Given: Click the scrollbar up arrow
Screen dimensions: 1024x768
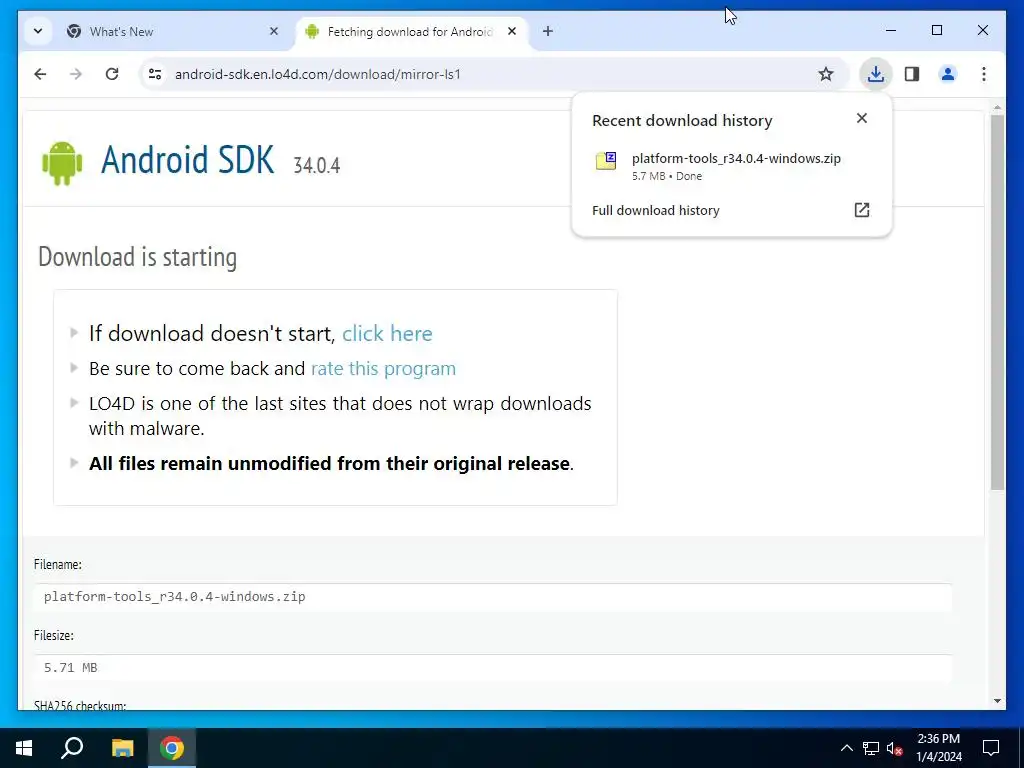Looking at the screenshot, I should point(997,107).
